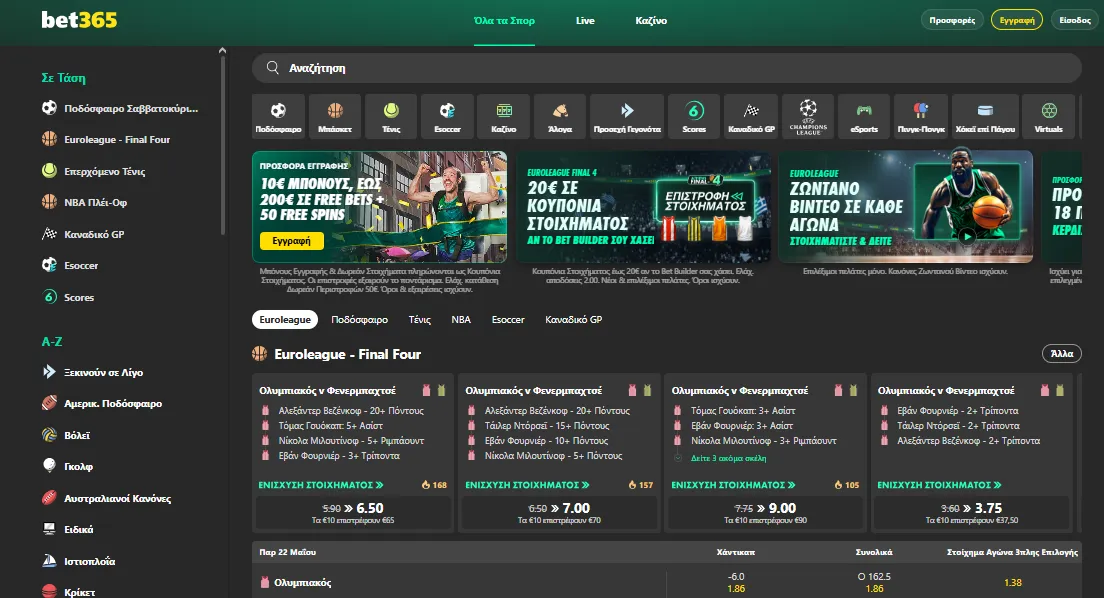This screenshot has width=1104, height=598.
Task: Open the Τένις tennis ball tile
Action: click(x=391, y=116)
